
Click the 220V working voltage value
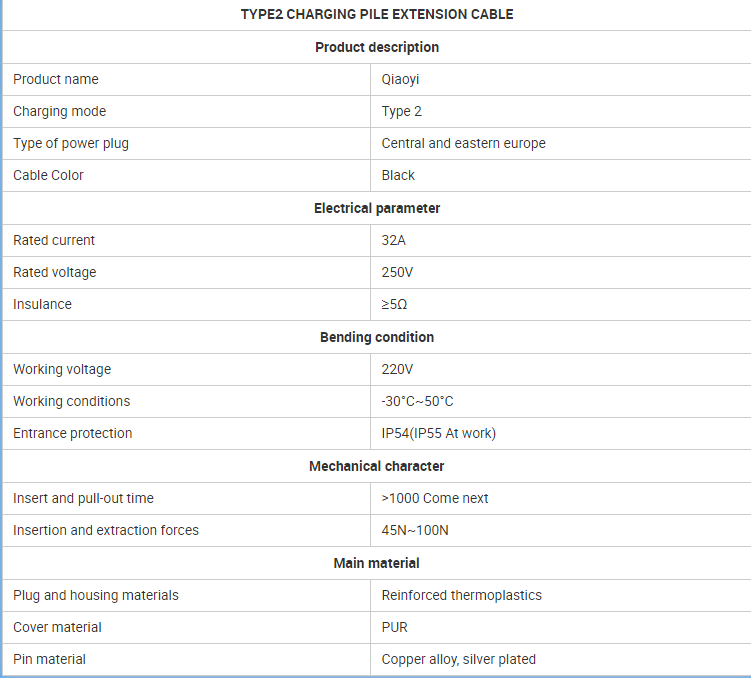click(x=397, y=369)
